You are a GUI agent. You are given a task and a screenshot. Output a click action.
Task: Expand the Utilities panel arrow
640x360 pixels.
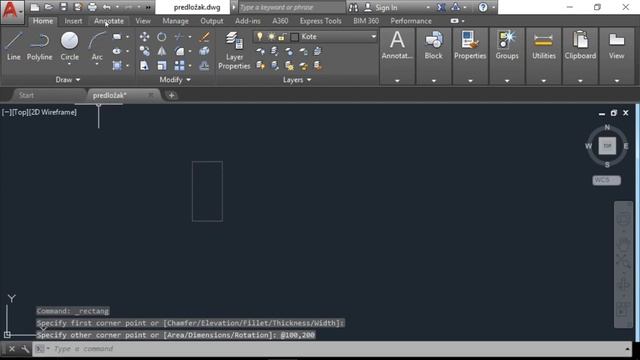coord(543,81)
